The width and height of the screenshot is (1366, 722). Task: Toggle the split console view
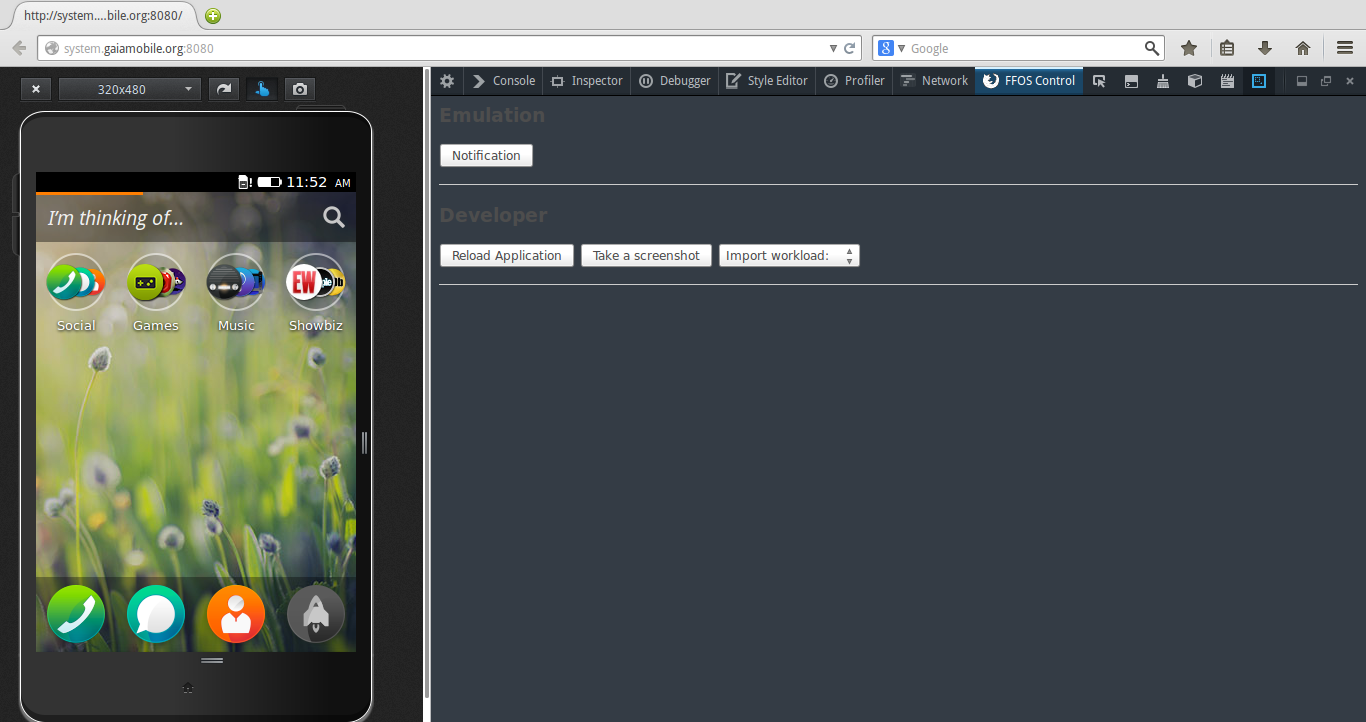coord(1131,81)
